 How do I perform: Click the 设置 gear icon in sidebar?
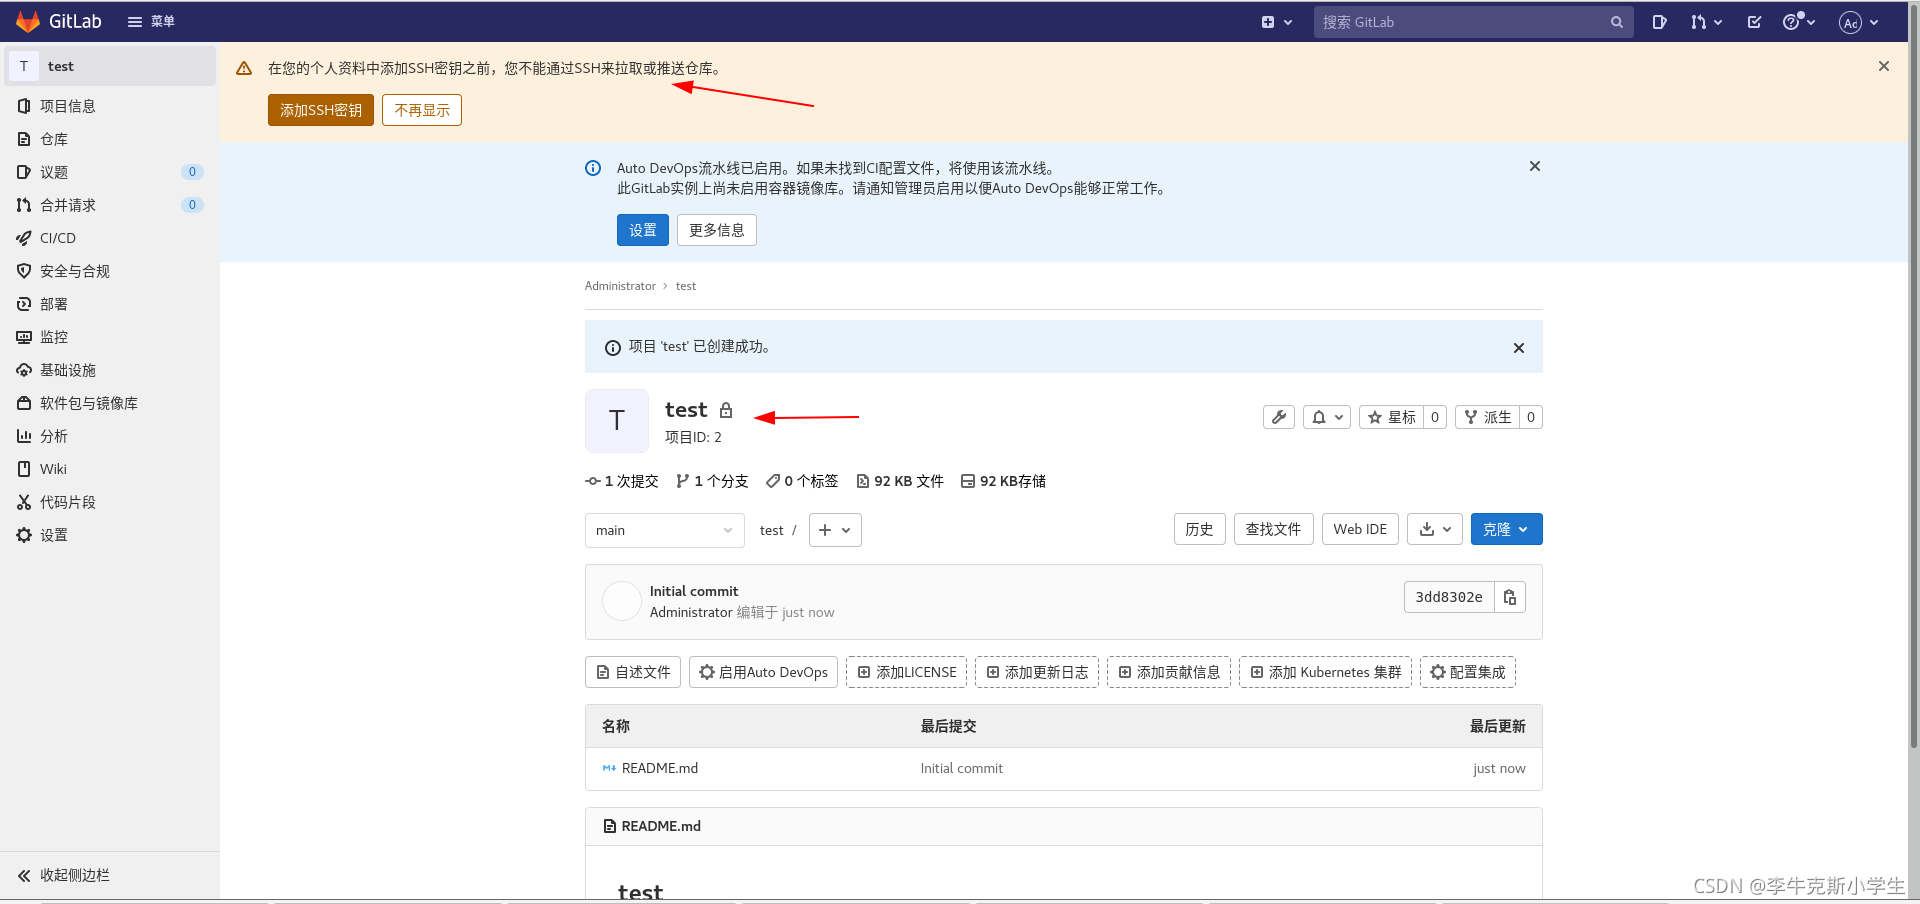[x=24, y=535]
